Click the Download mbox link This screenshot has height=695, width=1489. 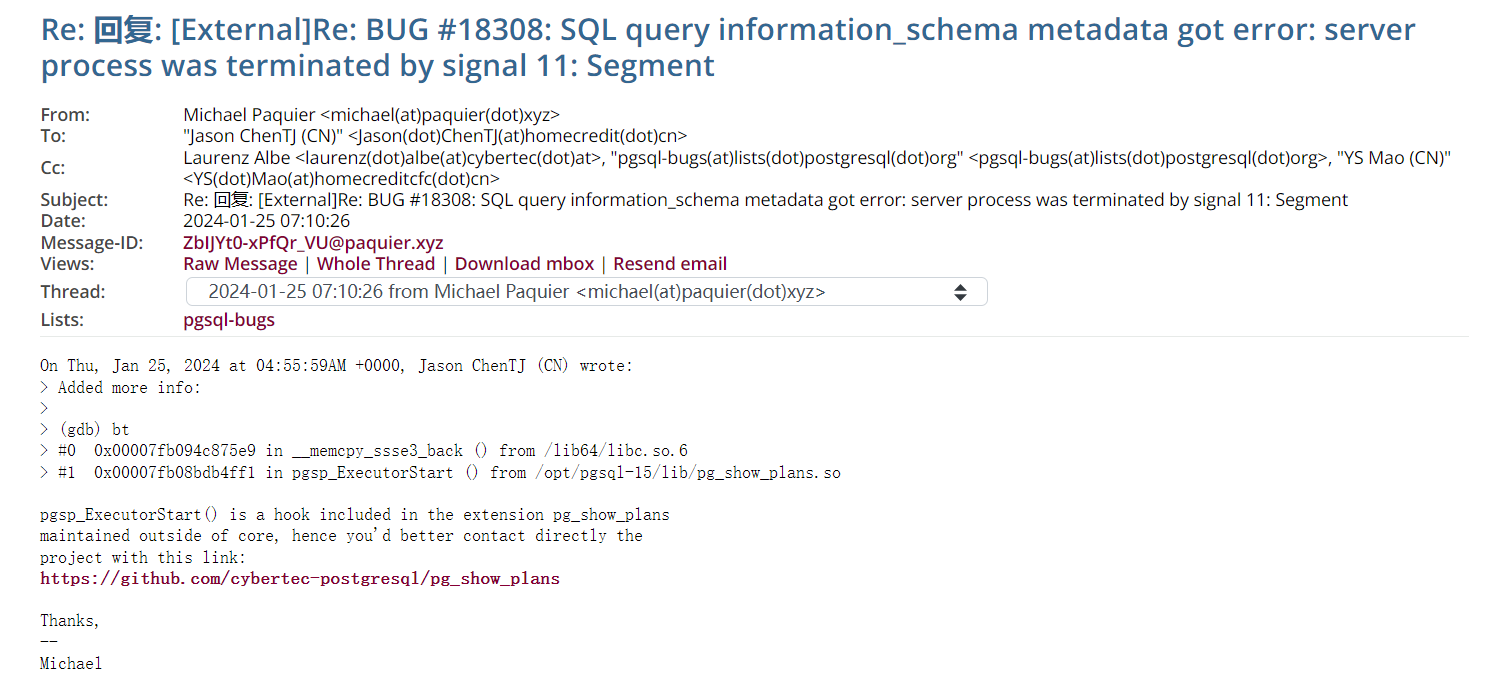click(x=524, y=264)
